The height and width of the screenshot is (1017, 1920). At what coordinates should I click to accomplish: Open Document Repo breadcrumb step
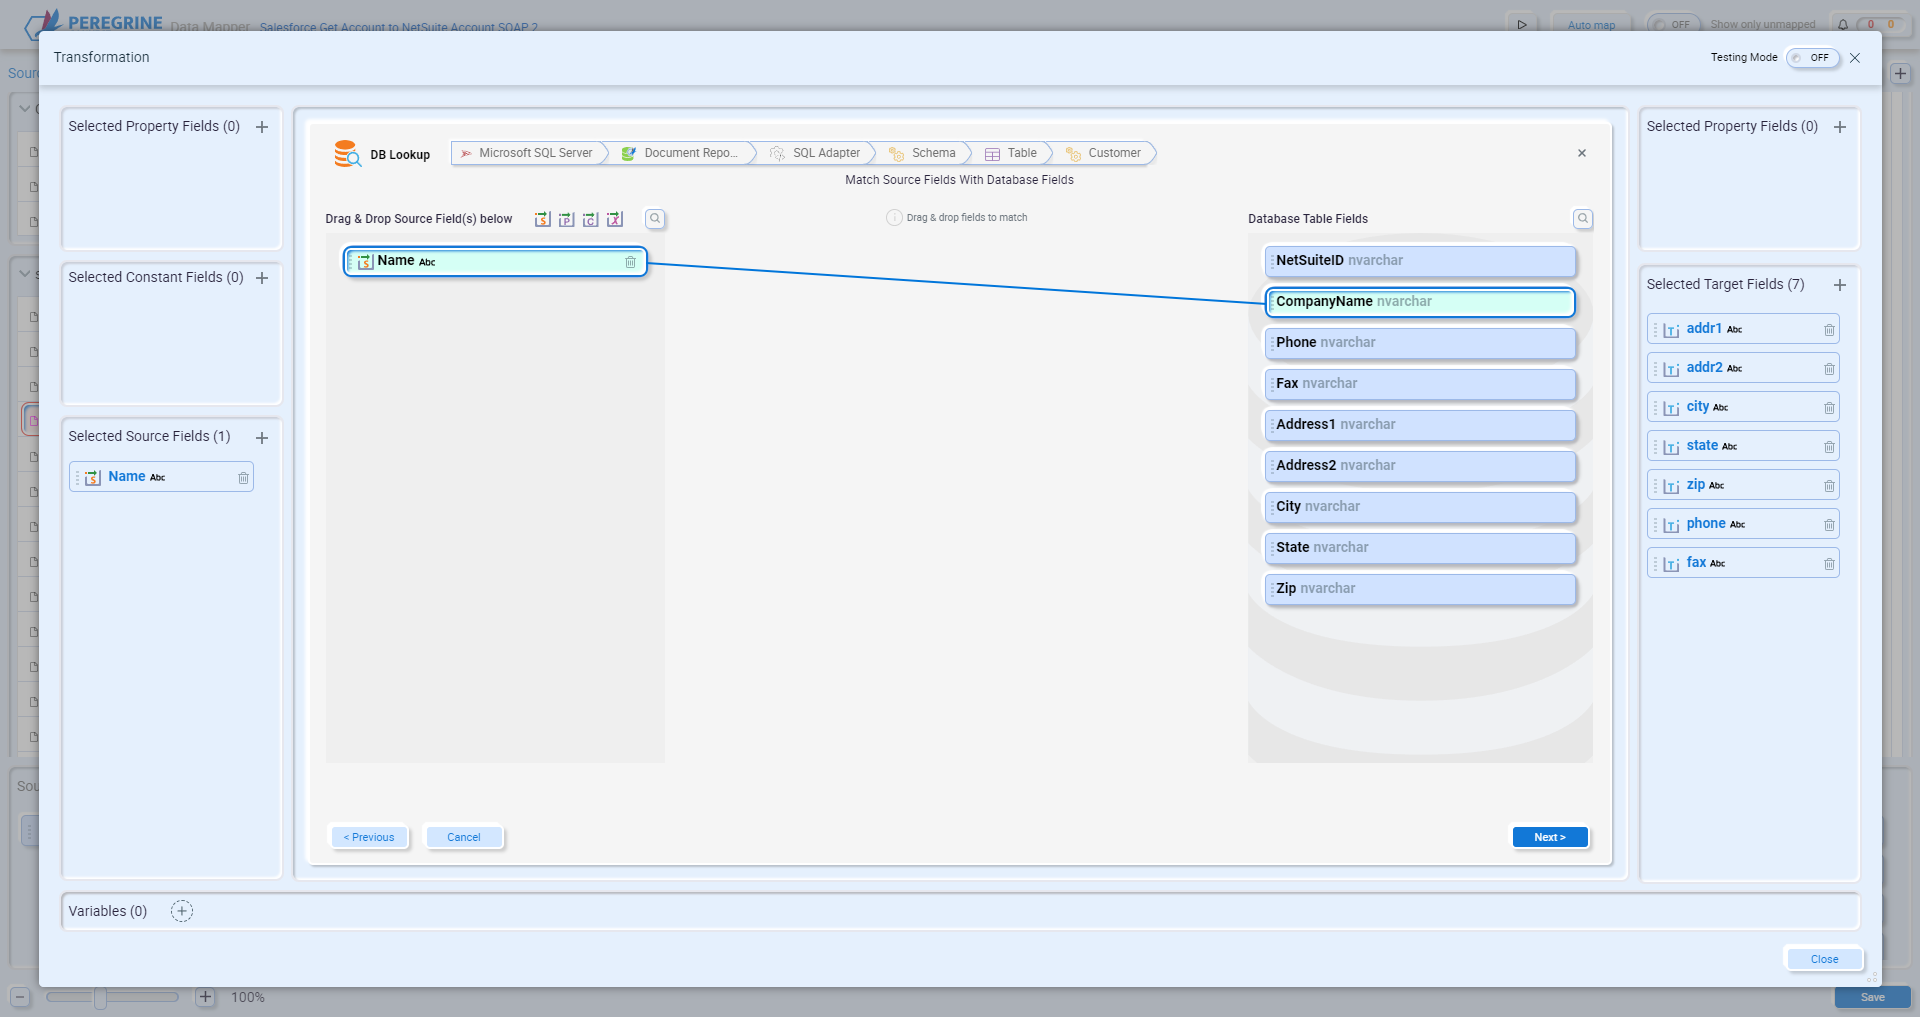[x=685, y=153]
